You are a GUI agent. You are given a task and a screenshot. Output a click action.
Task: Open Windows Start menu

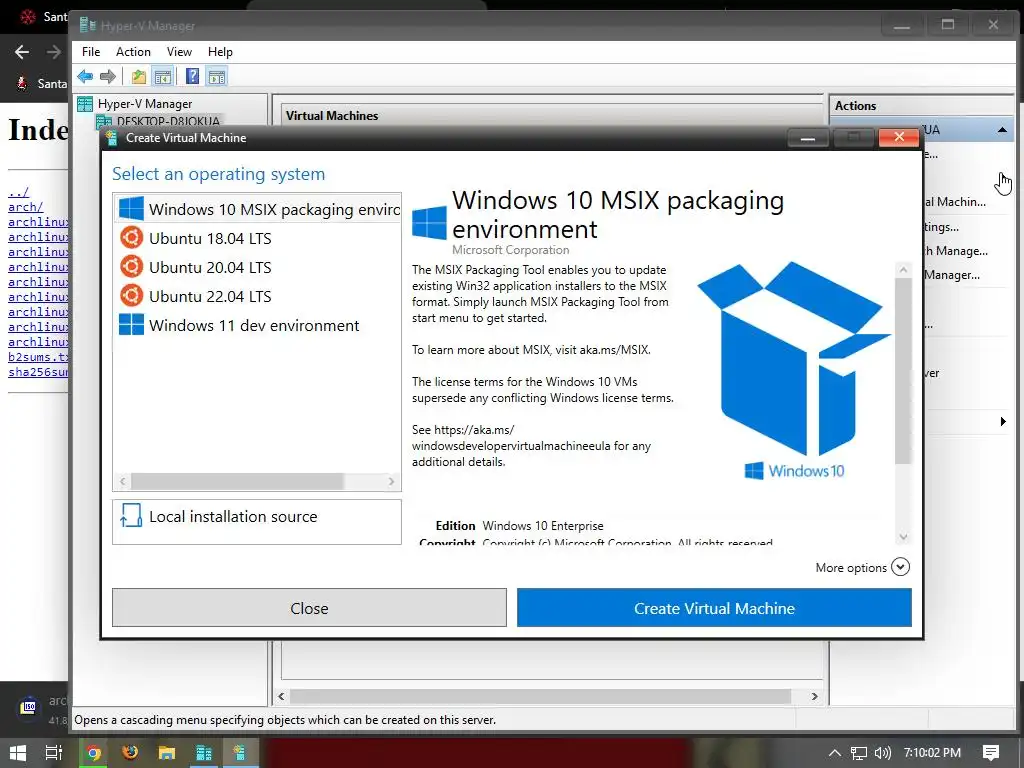pos(18,753)
